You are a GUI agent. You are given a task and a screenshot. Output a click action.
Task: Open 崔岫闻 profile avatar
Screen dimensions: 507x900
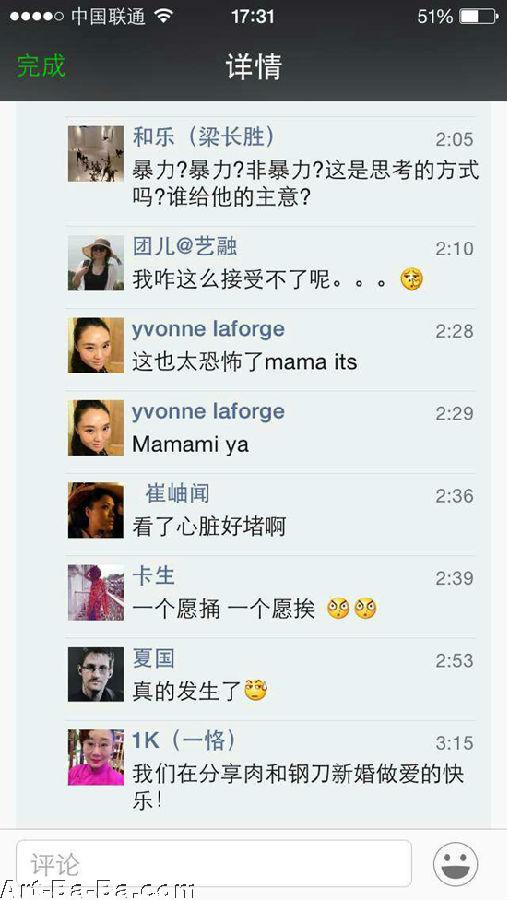point(96,510)
